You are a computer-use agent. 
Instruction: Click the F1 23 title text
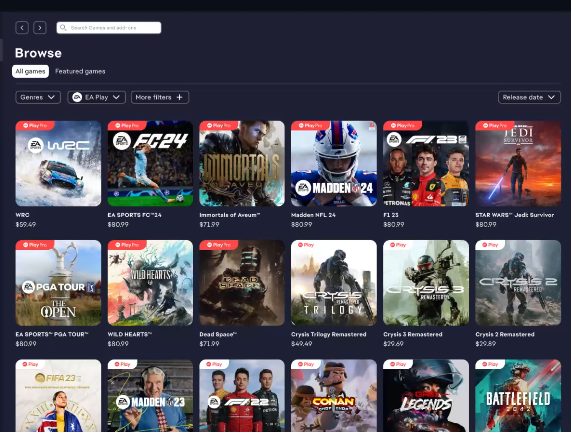pos(391,215)
